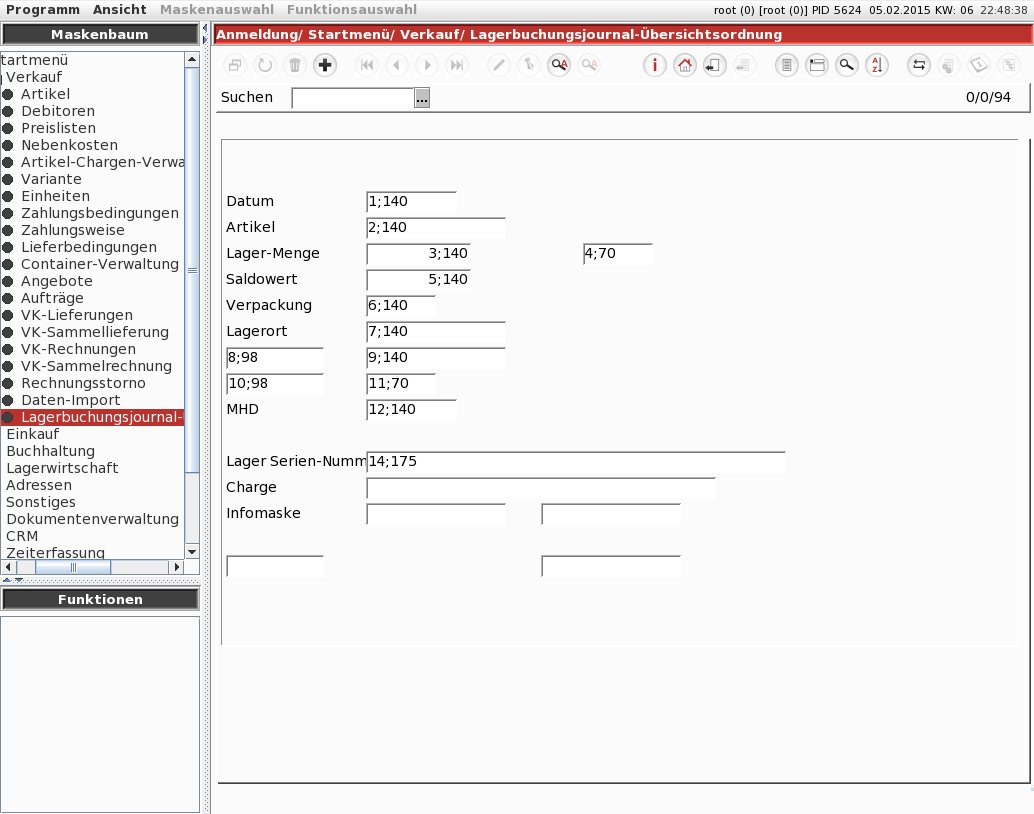This screenshot has height=814, width=1034.
Task: Click the A-Z sort icon
Action: [876, 65]
